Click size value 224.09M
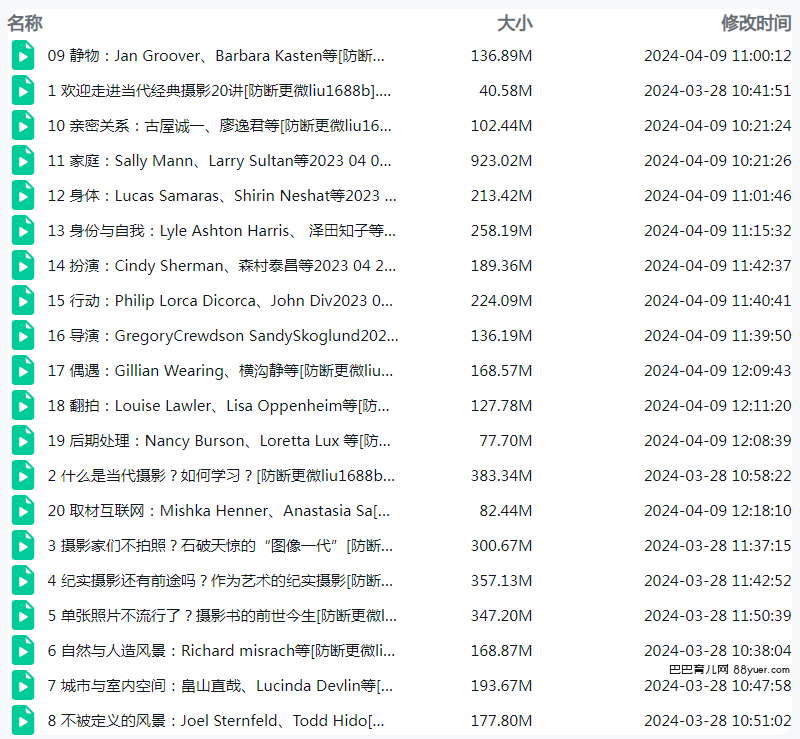The width and height of the screenshot is (800, 739). [502, 301]
